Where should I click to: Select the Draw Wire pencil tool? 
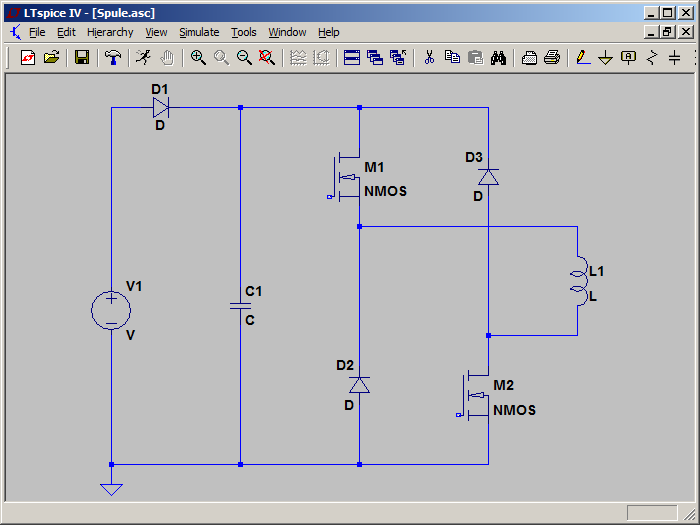point(582,57)
